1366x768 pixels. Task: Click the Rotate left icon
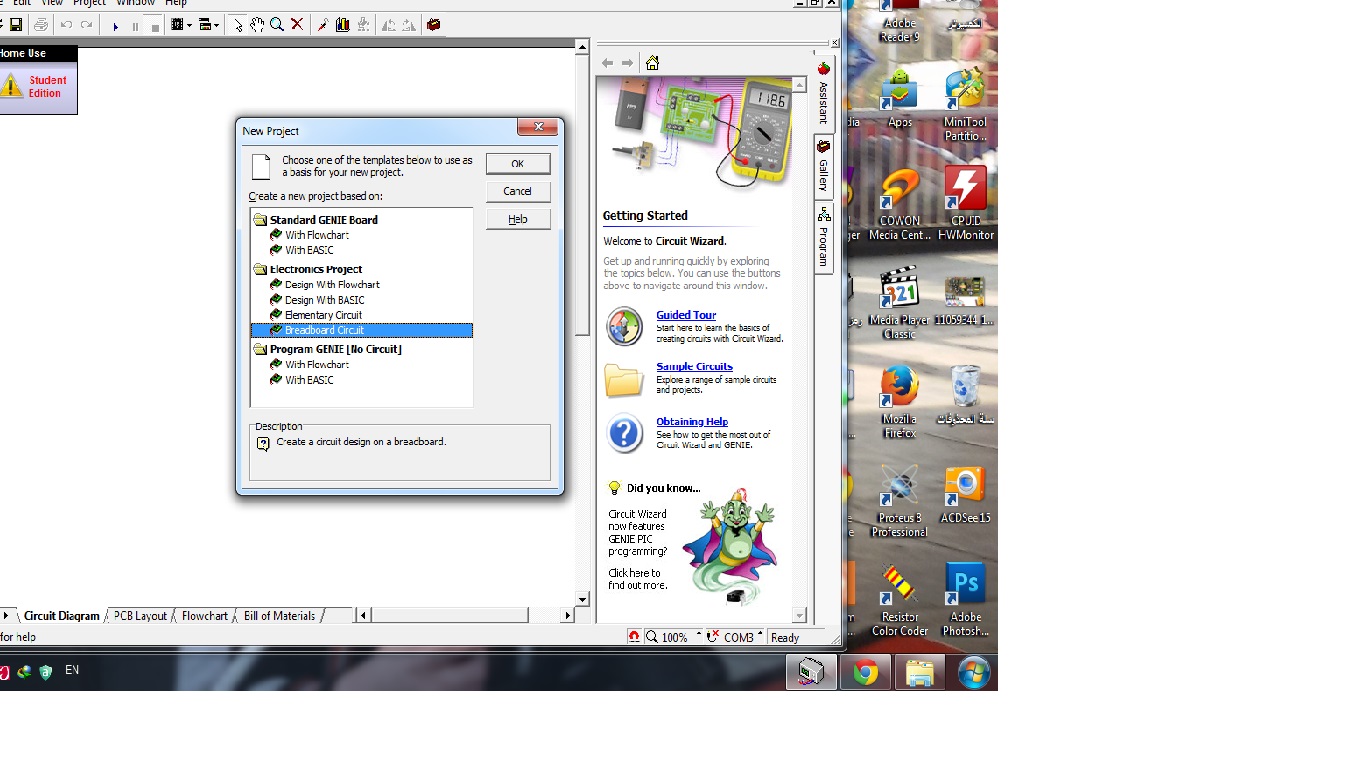(x=389, y=25)
